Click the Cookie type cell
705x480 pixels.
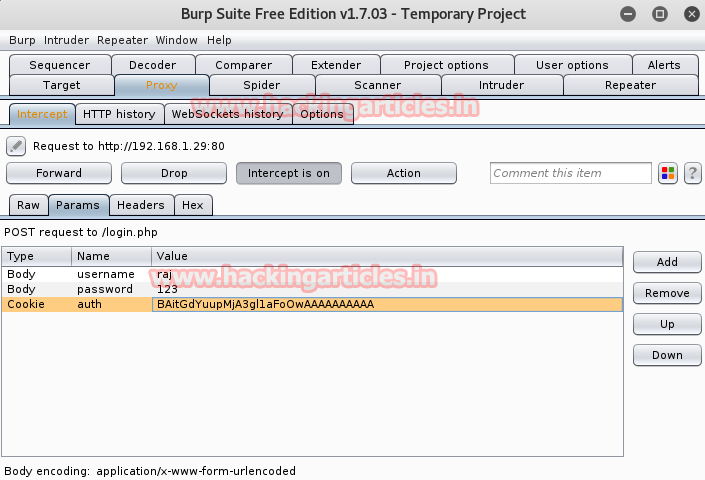click(36, 304)
